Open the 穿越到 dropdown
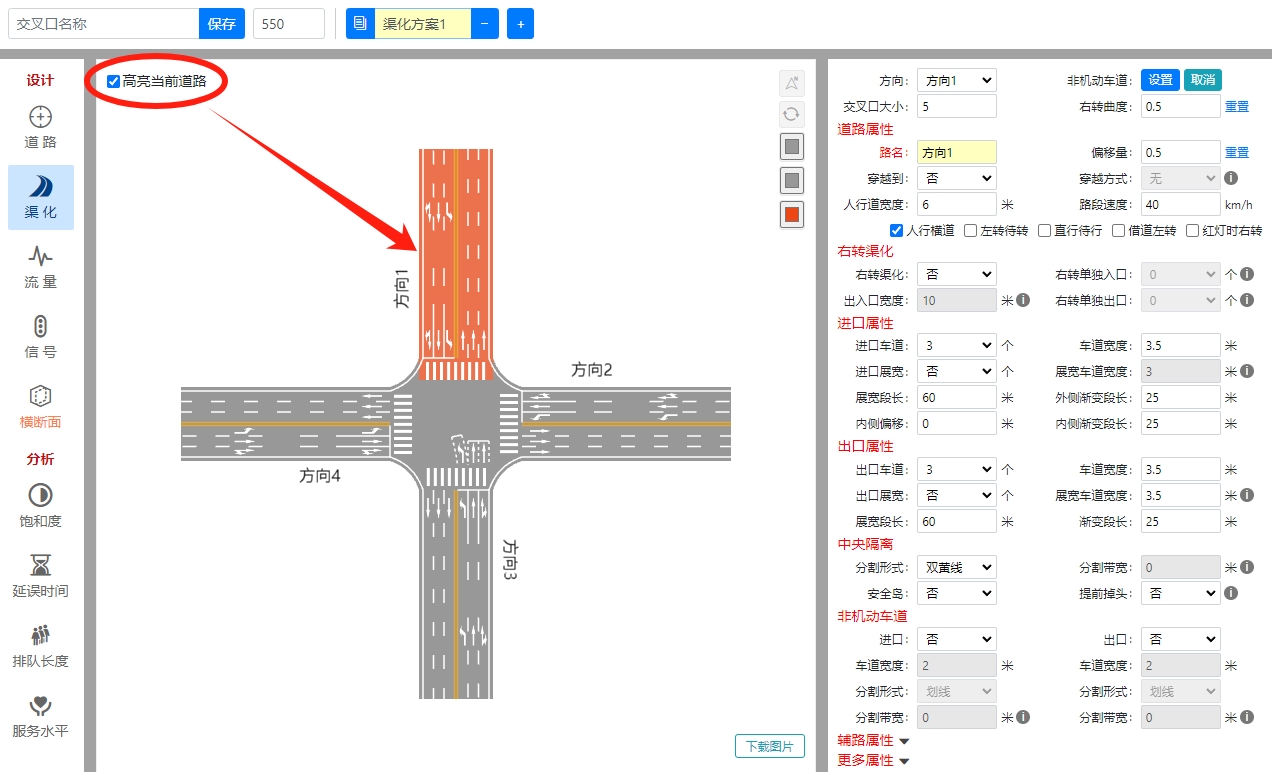Image resolution: width=1272 pixels, height=772 pixels. (x=956, y=178)
